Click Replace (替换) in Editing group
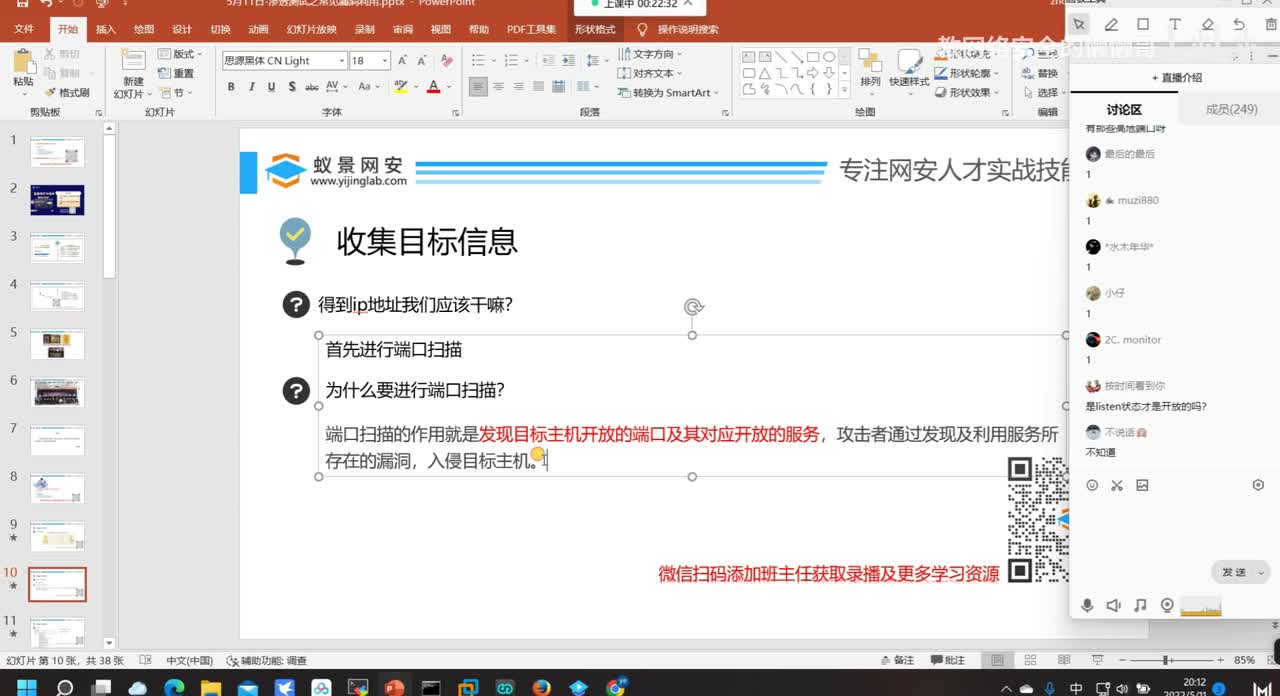Screen dimensions: 1280x696 pos(1040,73)
